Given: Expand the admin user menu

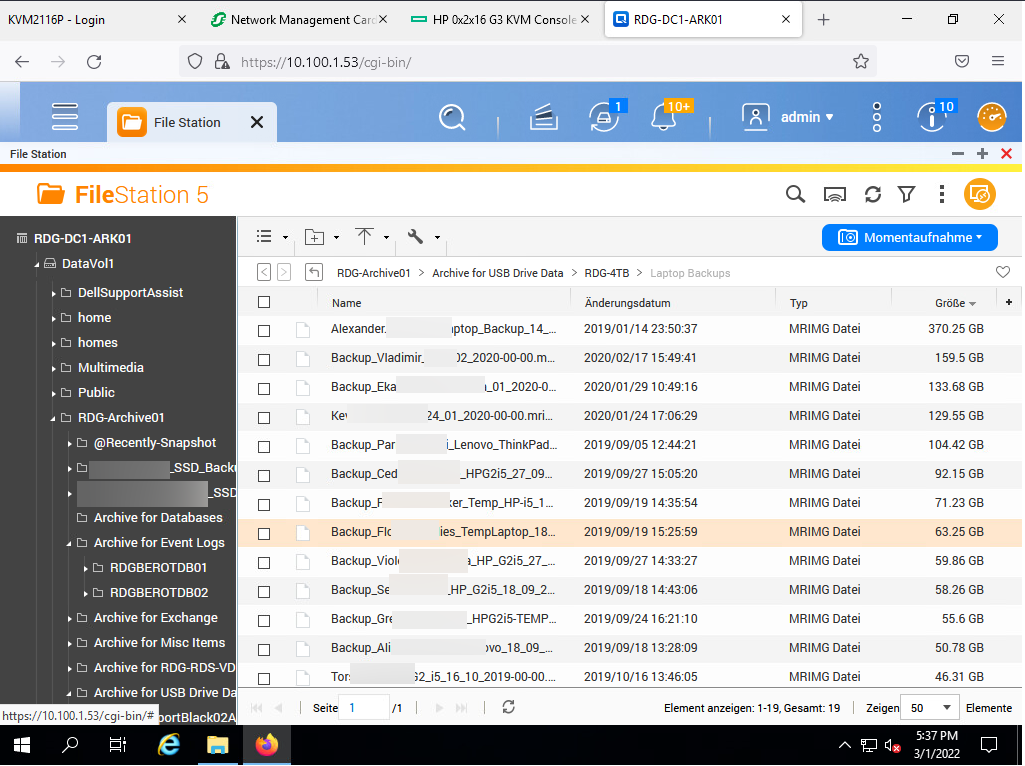Looking at the screenshot, I should click(x=788, y=117).
